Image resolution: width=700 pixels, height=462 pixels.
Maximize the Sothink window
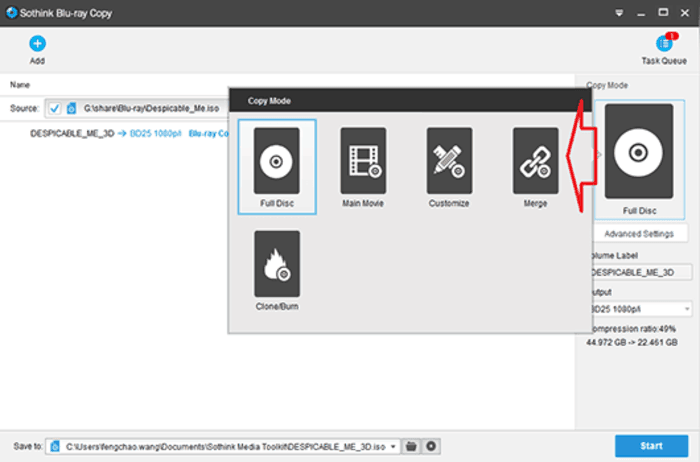[663, 12]
